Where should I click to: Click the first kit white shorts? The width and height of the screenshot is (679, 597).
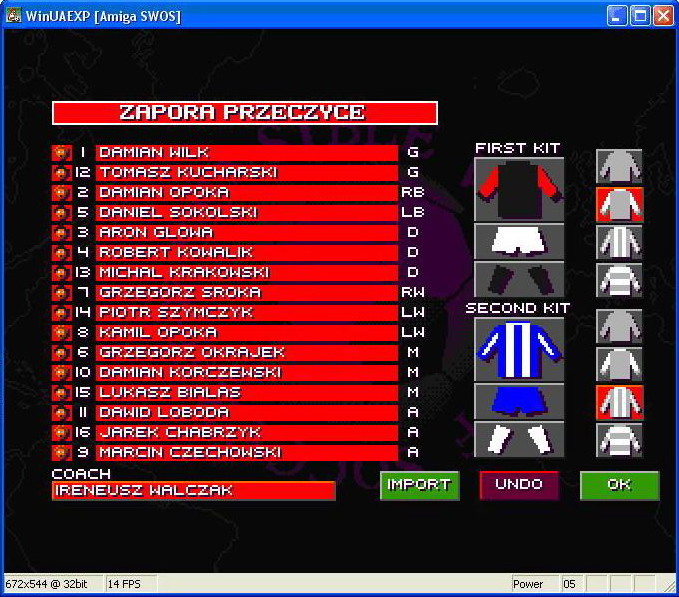pos(518,240)
